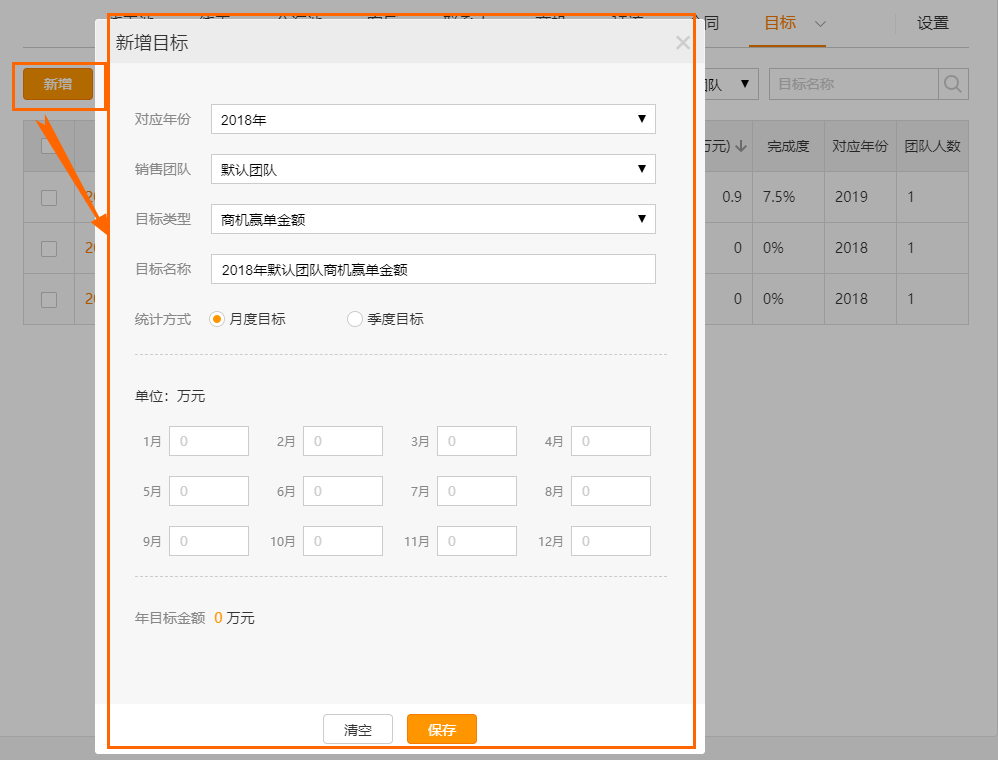Click the 8月 amount field

pos(611,491)
